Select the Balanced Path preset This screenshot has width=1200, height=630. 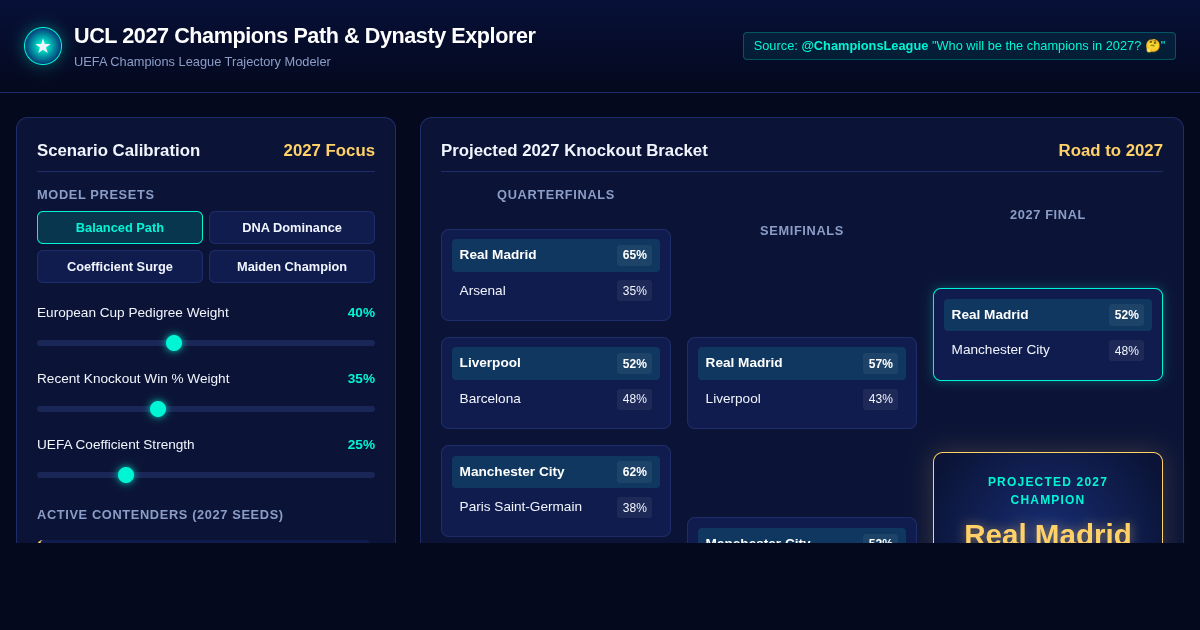coord(120,227)
